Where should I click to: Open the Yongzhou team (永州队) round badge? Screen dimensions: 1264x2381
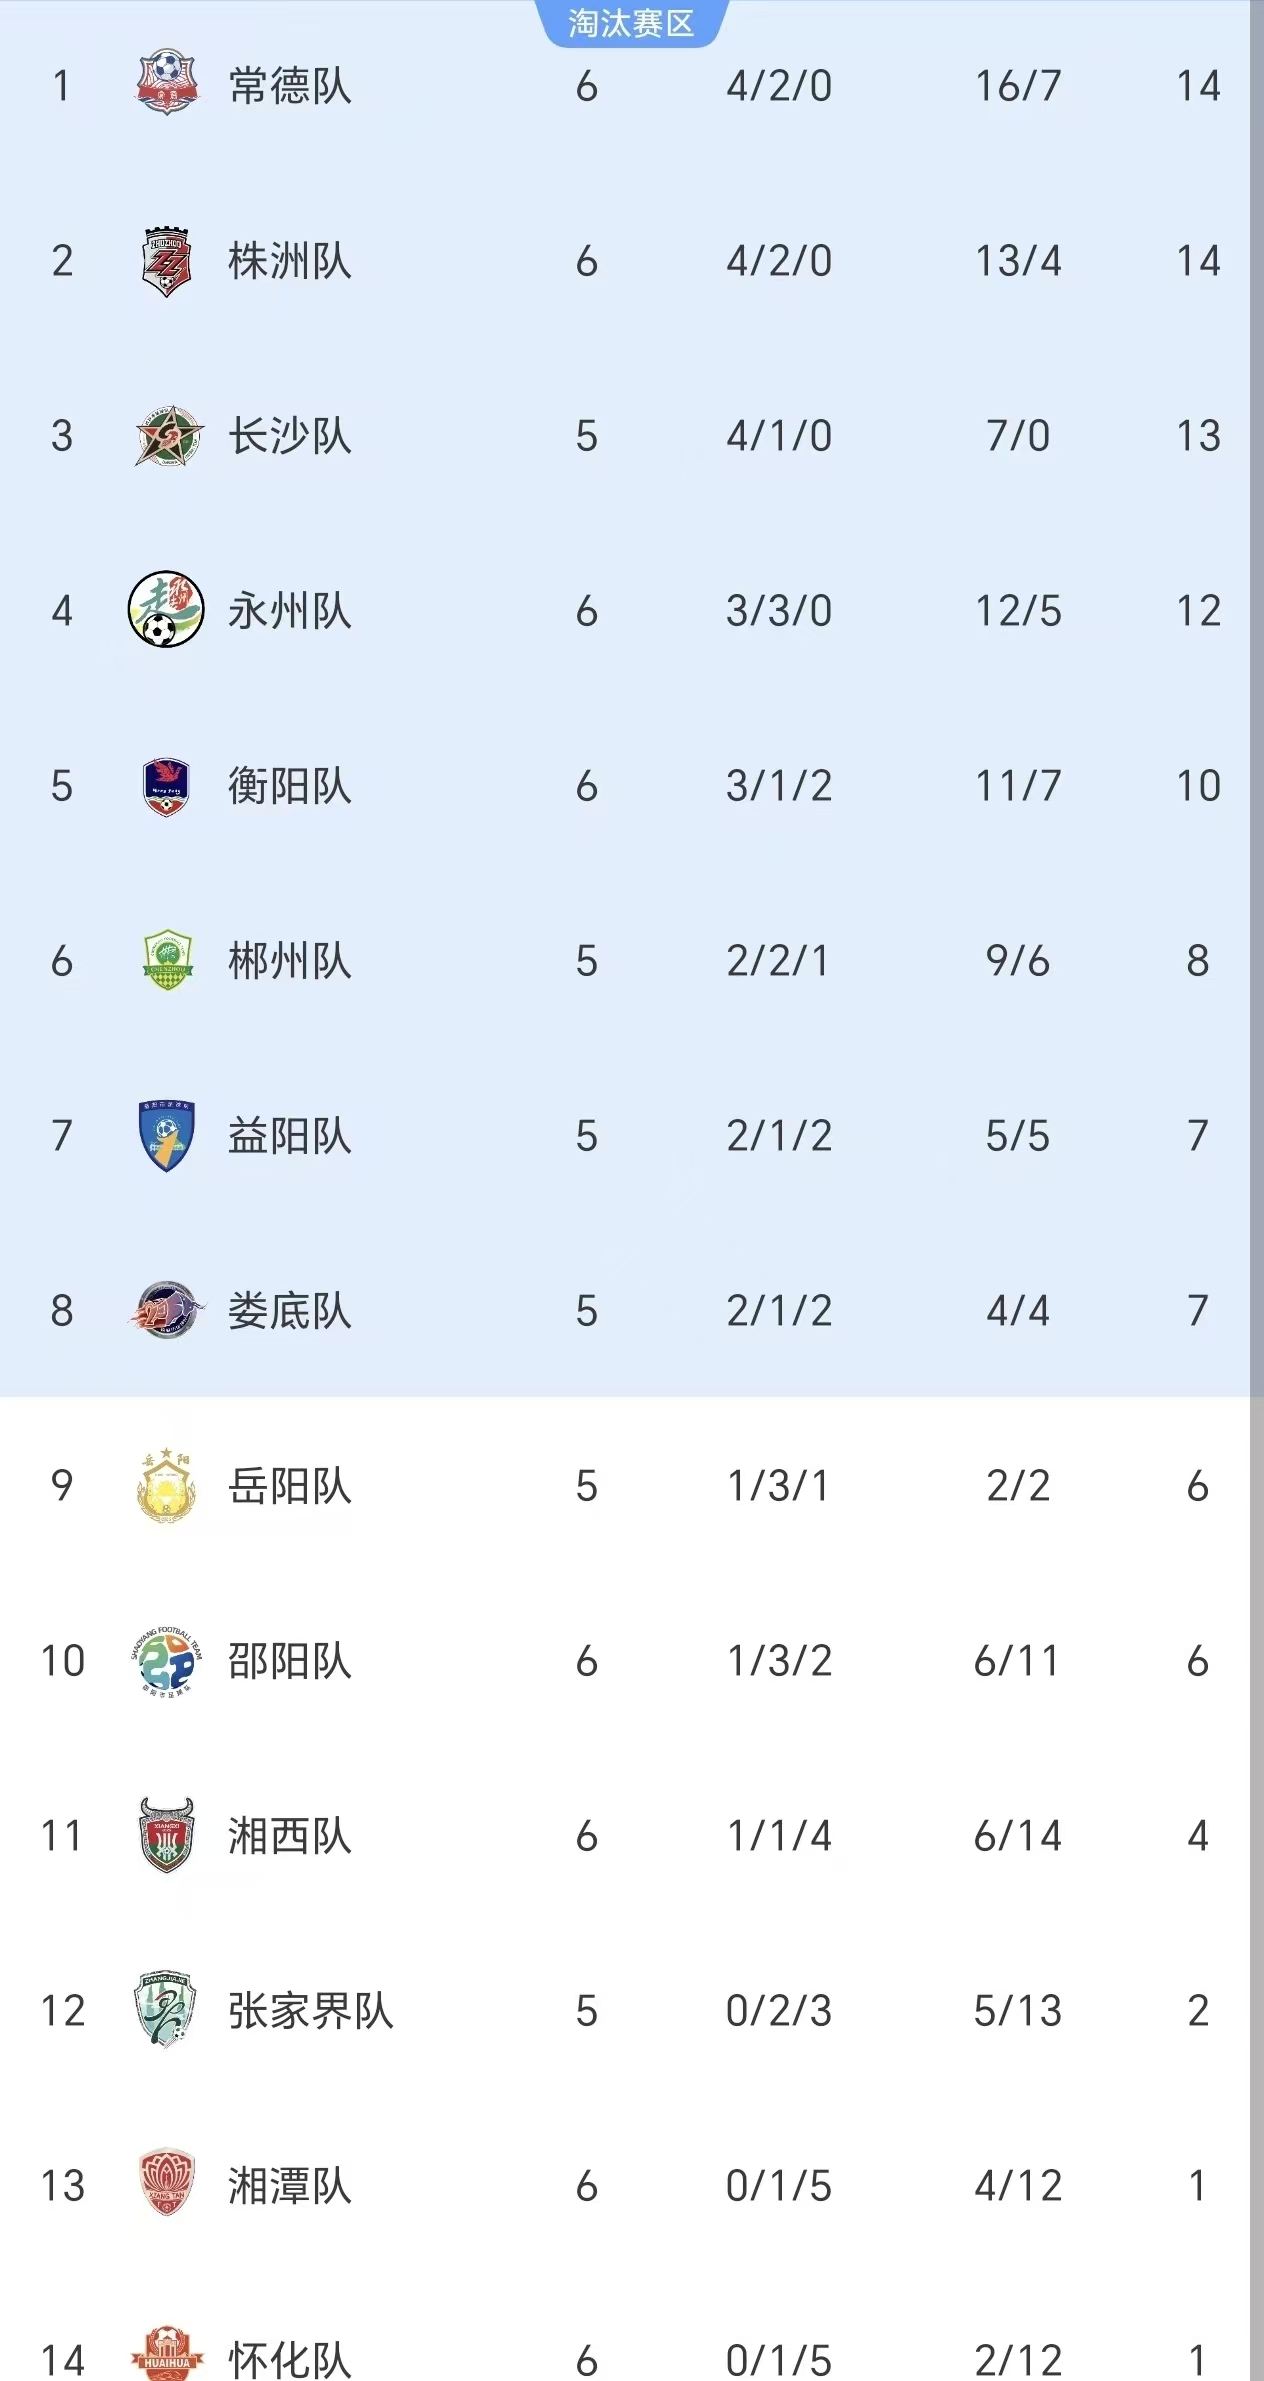(x=166, y=610)
